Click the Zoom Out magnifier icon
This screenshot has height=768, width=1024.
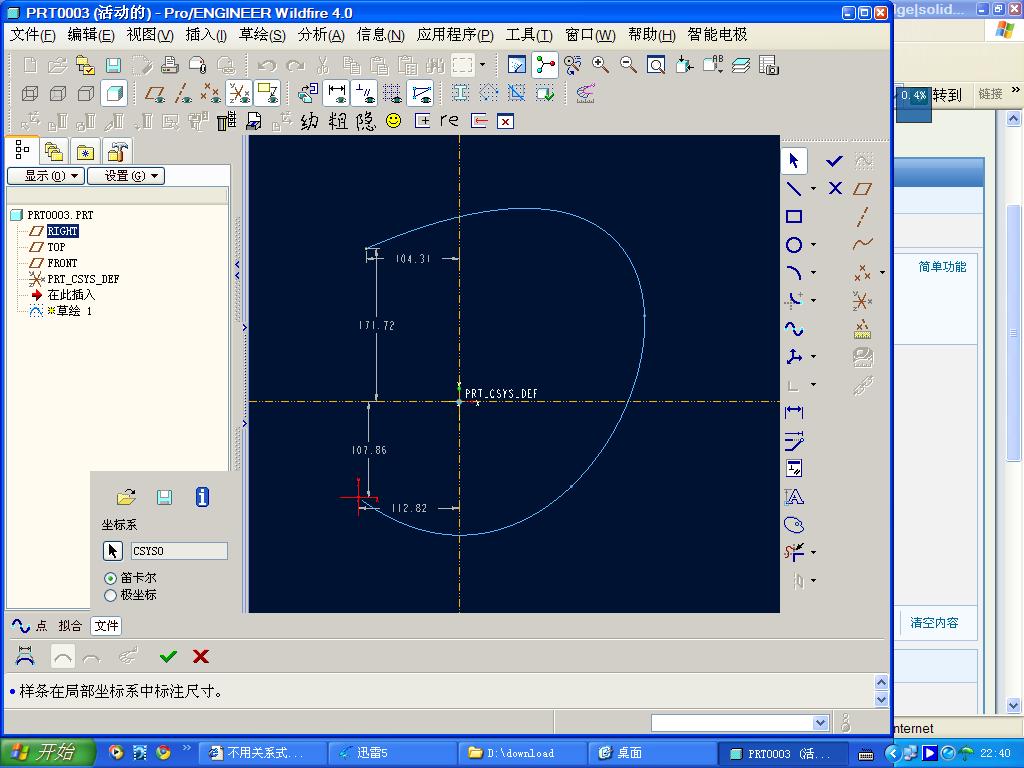pyautogui.click(x=628, y=65)
